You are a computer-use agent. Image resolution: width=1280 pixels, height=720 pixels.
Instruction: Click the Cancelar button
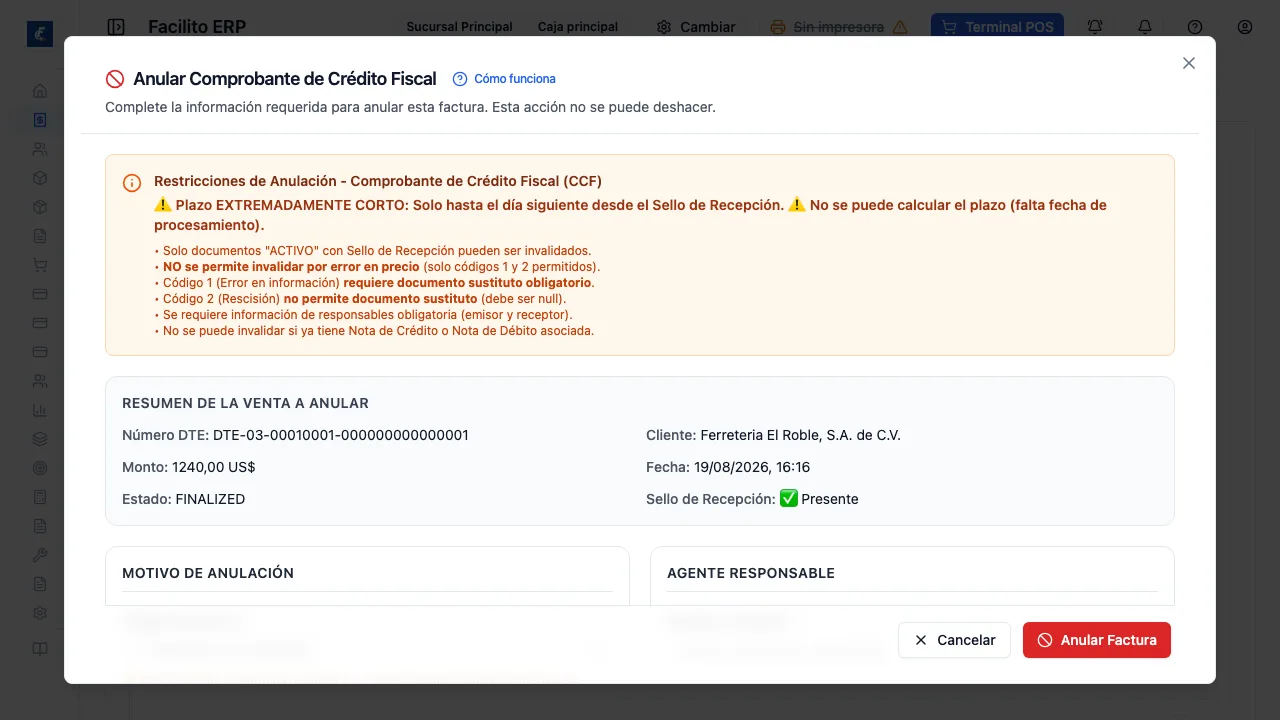click(x=954, y=640)
